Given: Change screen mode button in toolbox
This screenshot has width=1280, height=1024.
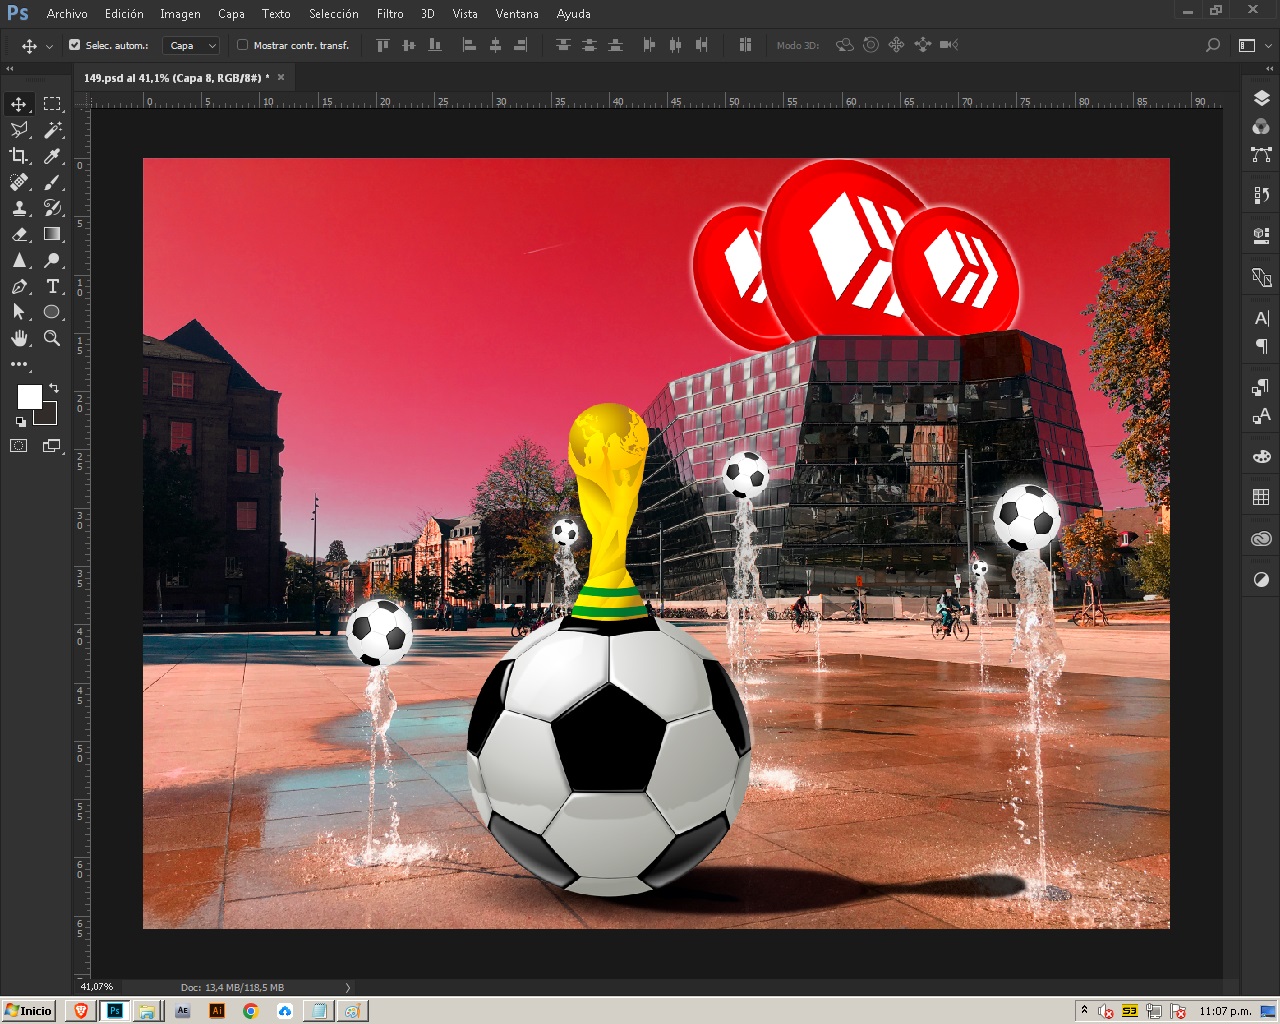Looking at the screenshot, I should (x=52, y=446).
